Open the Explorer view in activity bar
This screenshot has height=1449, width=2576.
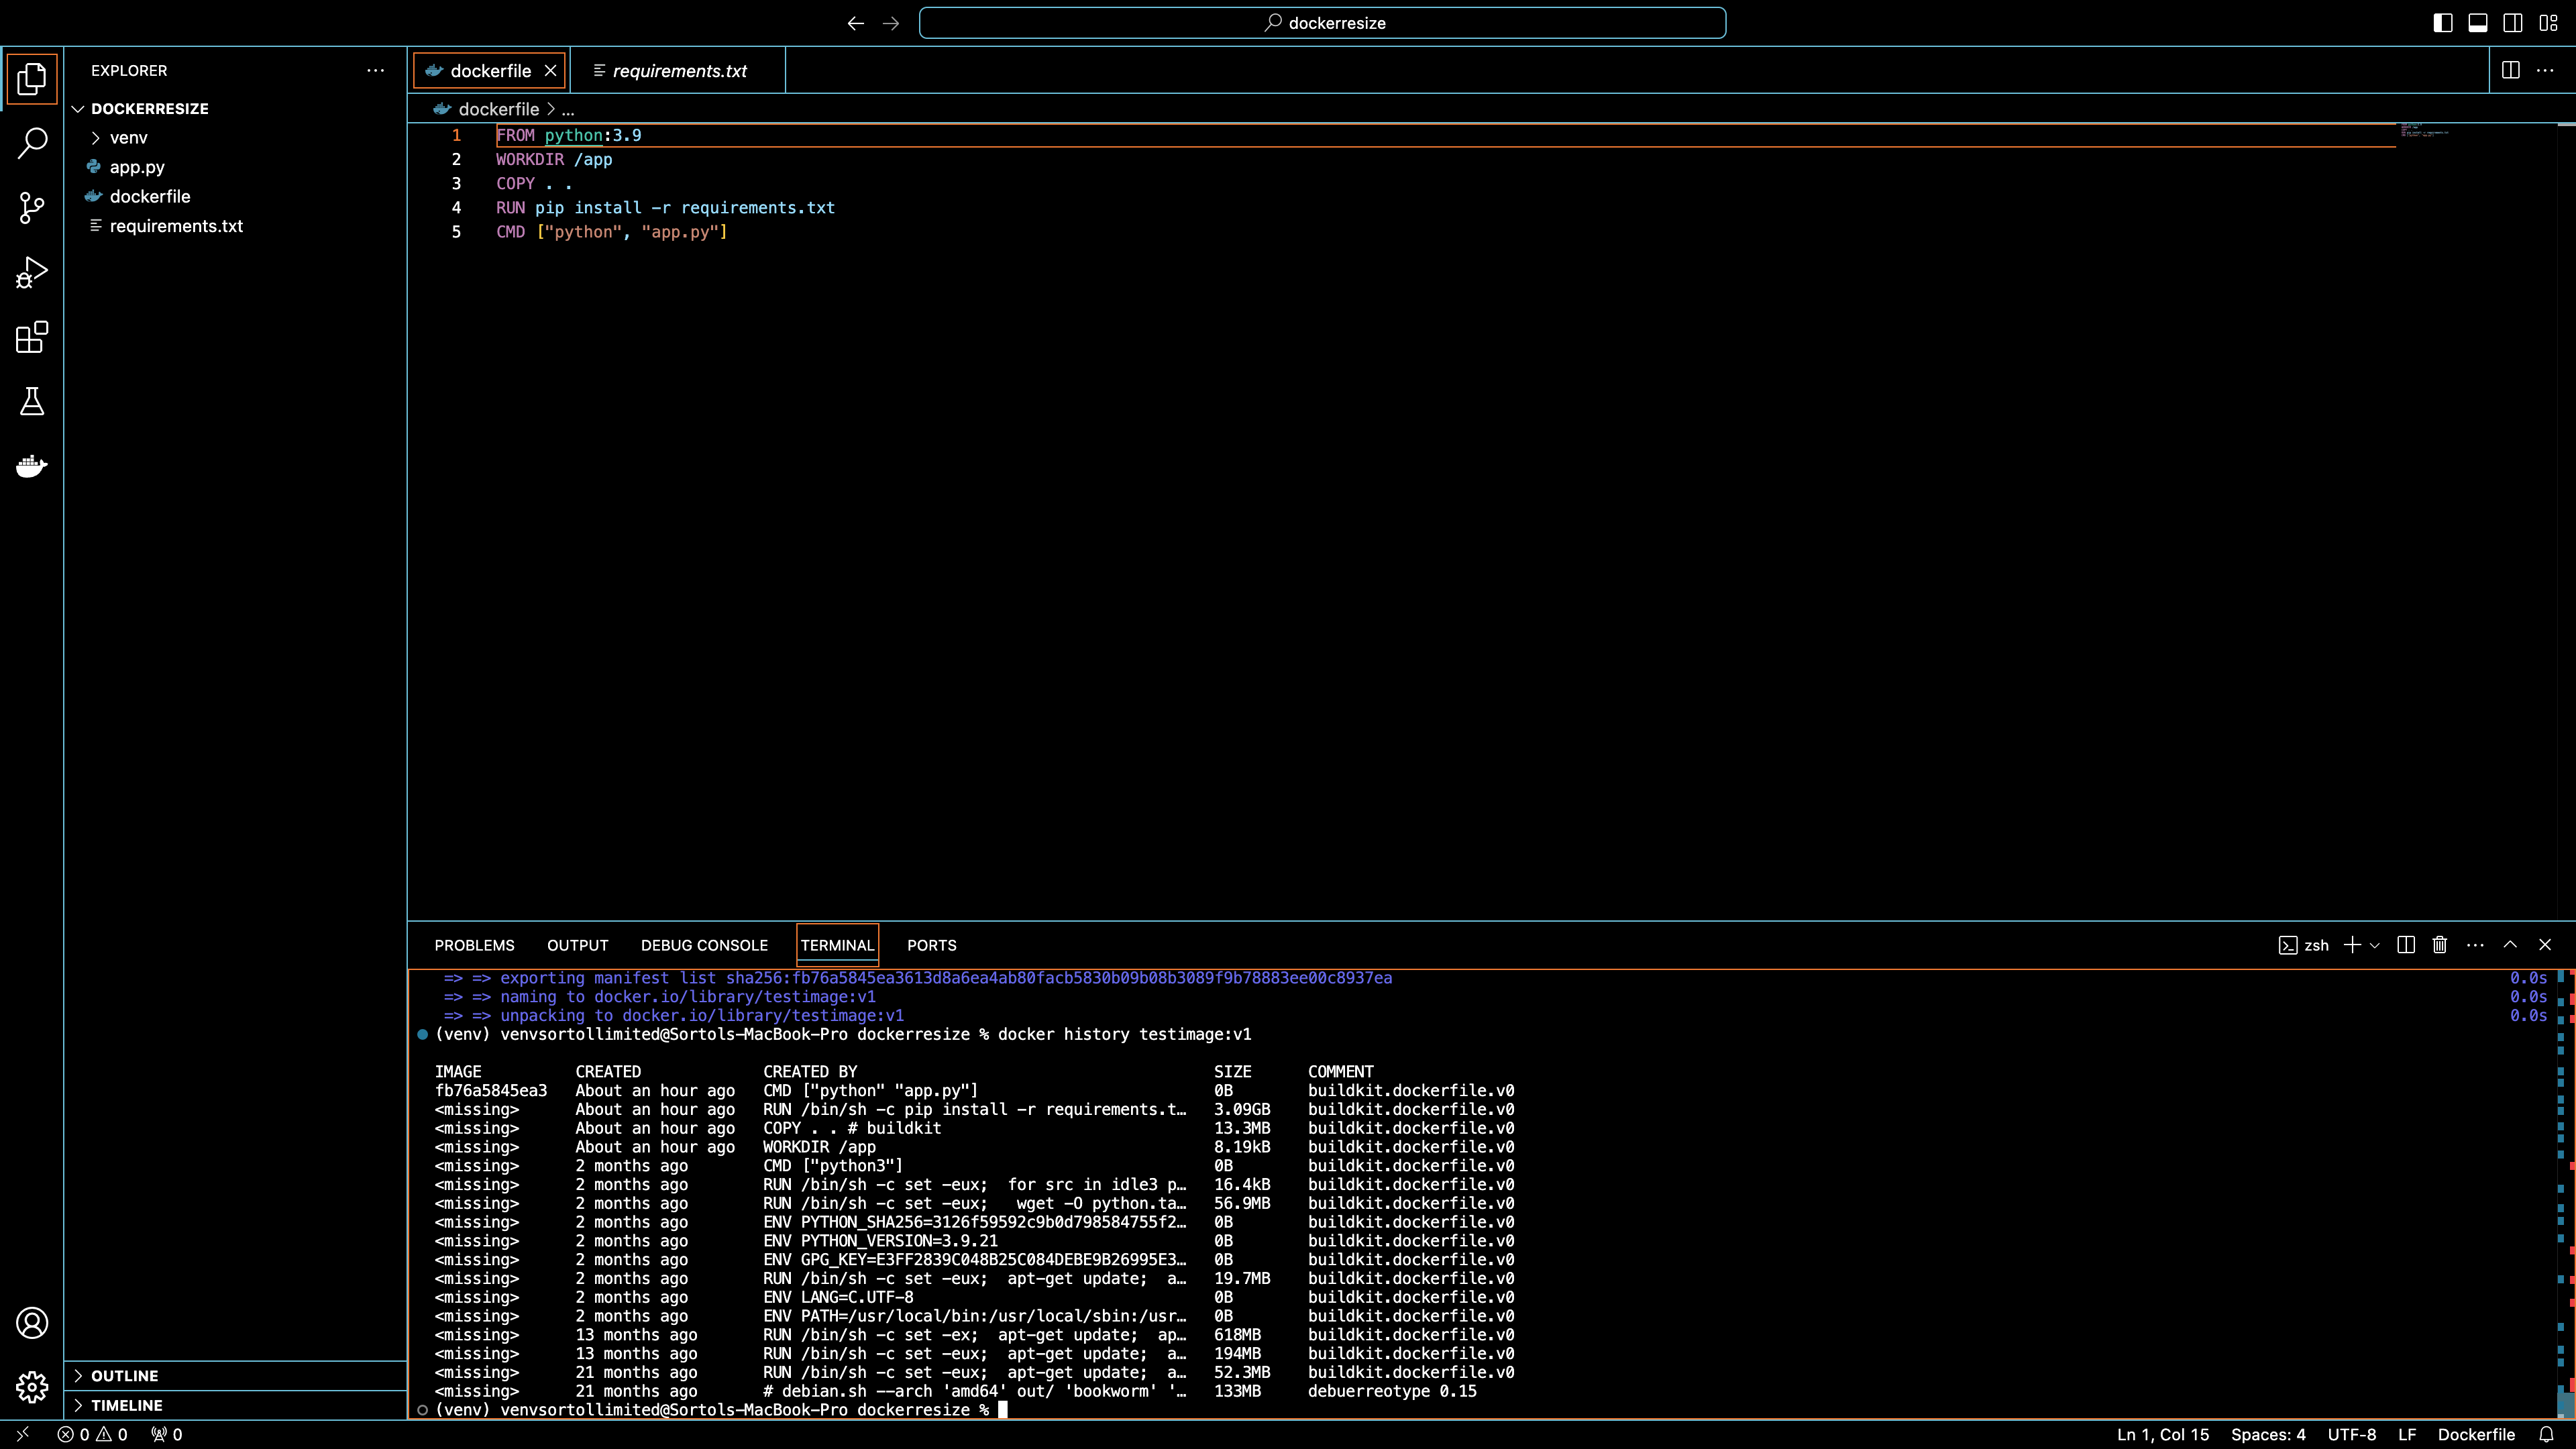pos(32,79)
